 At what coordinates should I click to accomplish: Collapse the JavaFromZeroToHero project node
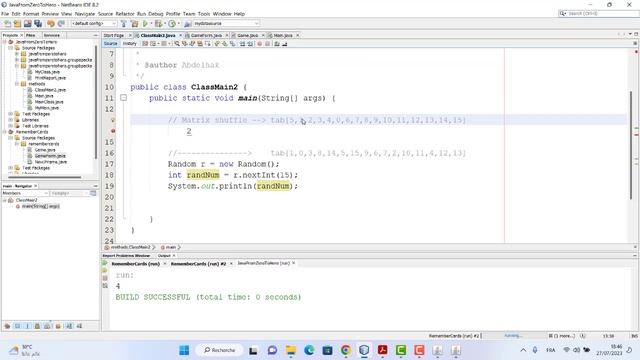pyautogui.click(x=4, y=42)
